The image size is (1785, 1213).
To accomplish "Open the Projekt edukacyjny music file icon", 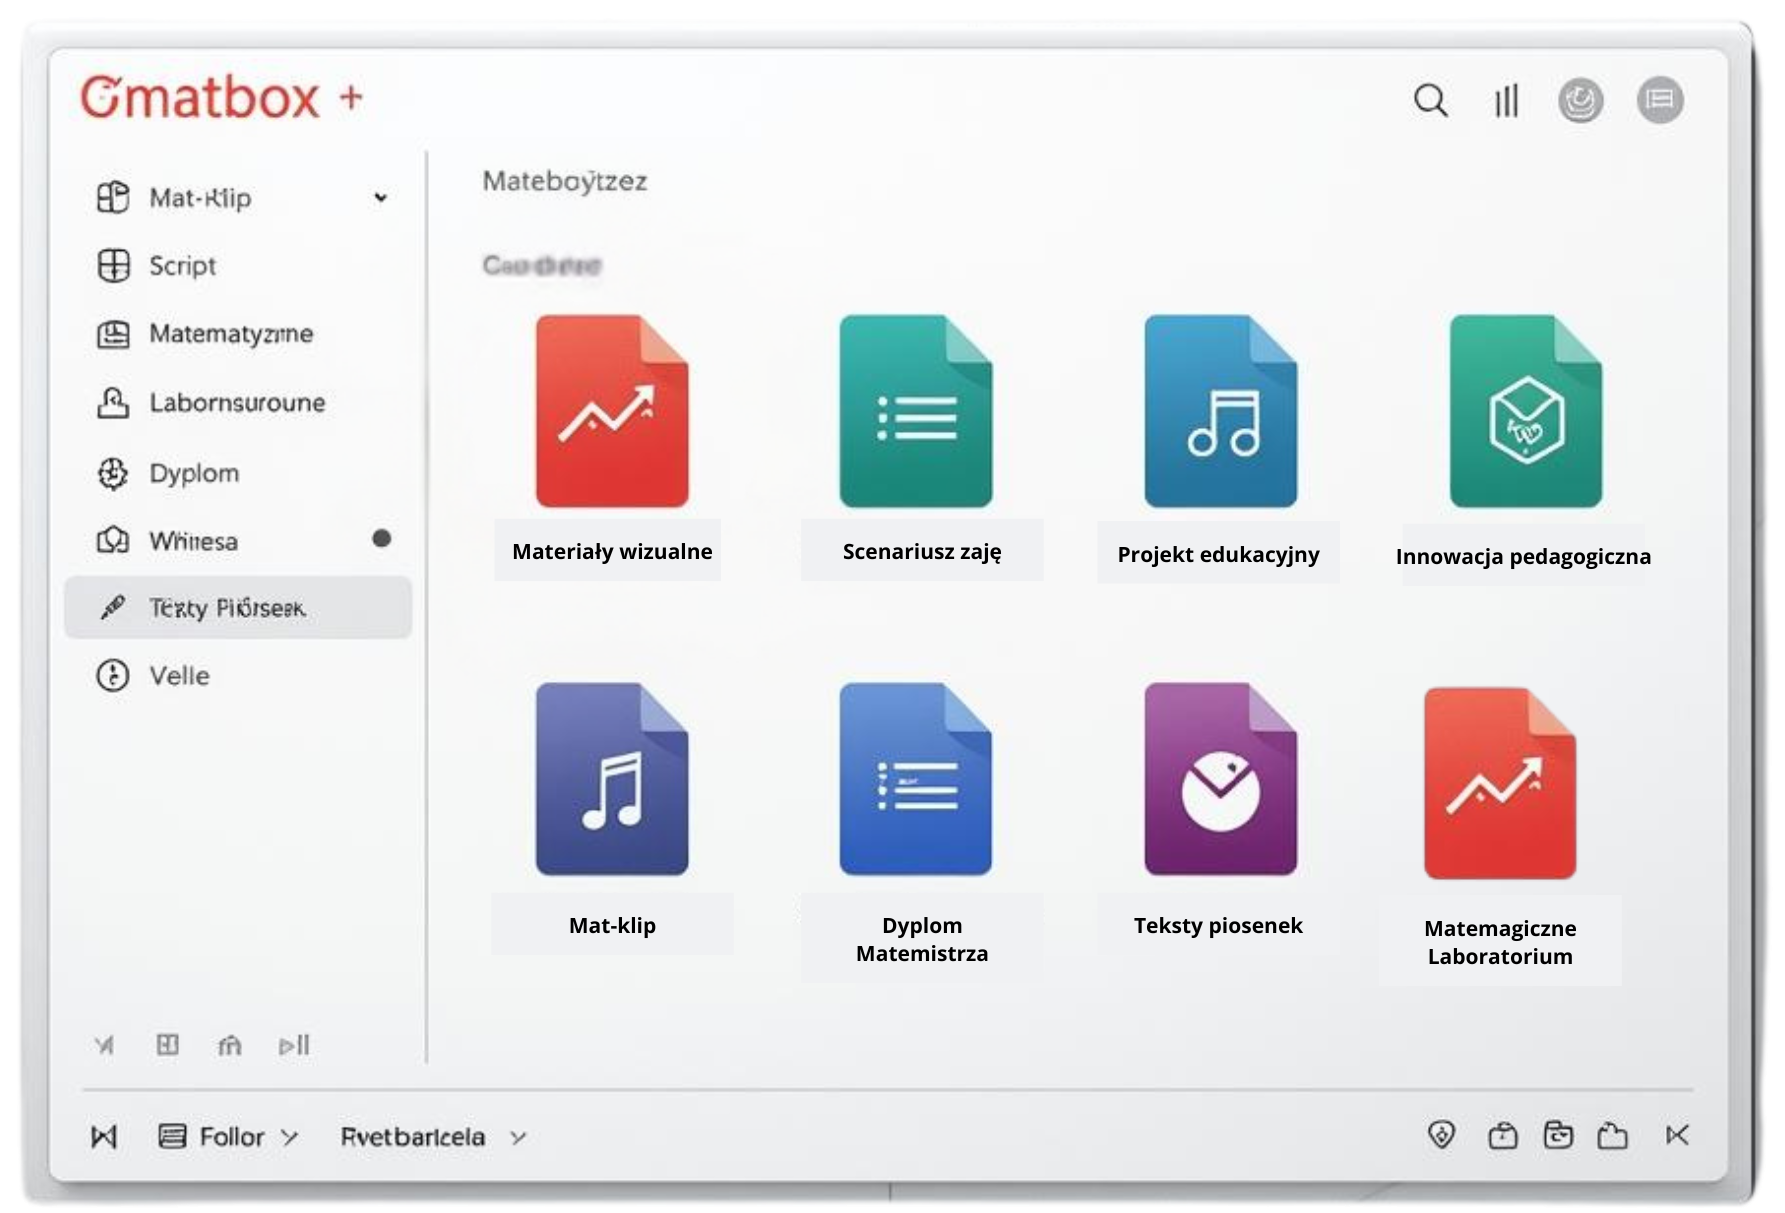I will (x=1220, y=411).
